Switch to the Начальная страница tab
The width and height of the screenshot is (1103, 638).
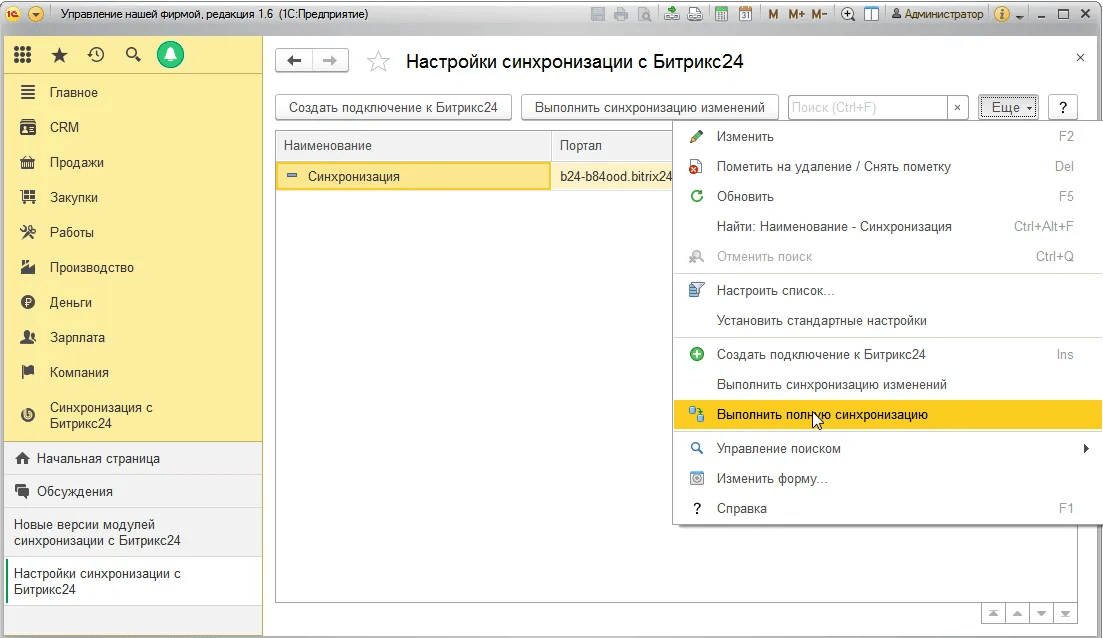(x=98, y=459)
